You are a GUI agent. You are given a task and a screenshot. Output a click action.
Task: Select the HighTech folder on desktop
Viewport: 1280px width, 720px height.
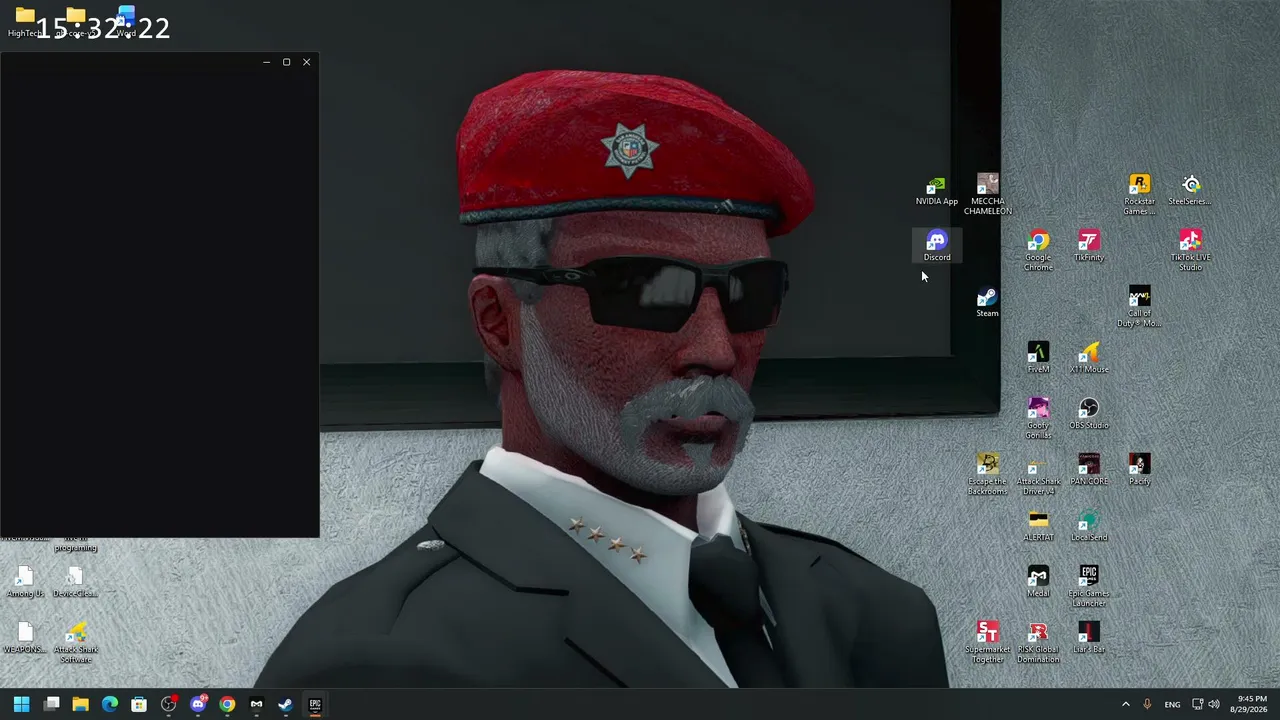pyautogui.click(x=25, y=23)
